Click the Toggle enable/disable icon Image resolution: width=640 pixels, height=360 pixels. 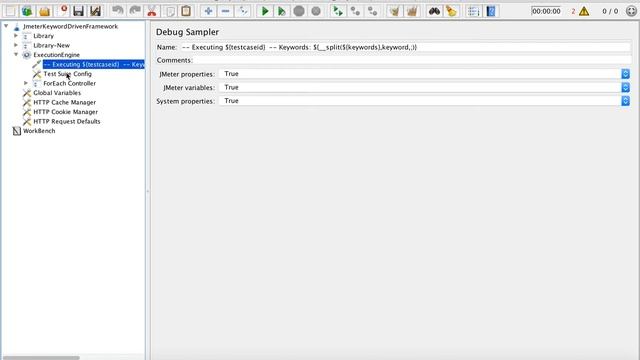point(242,11)
